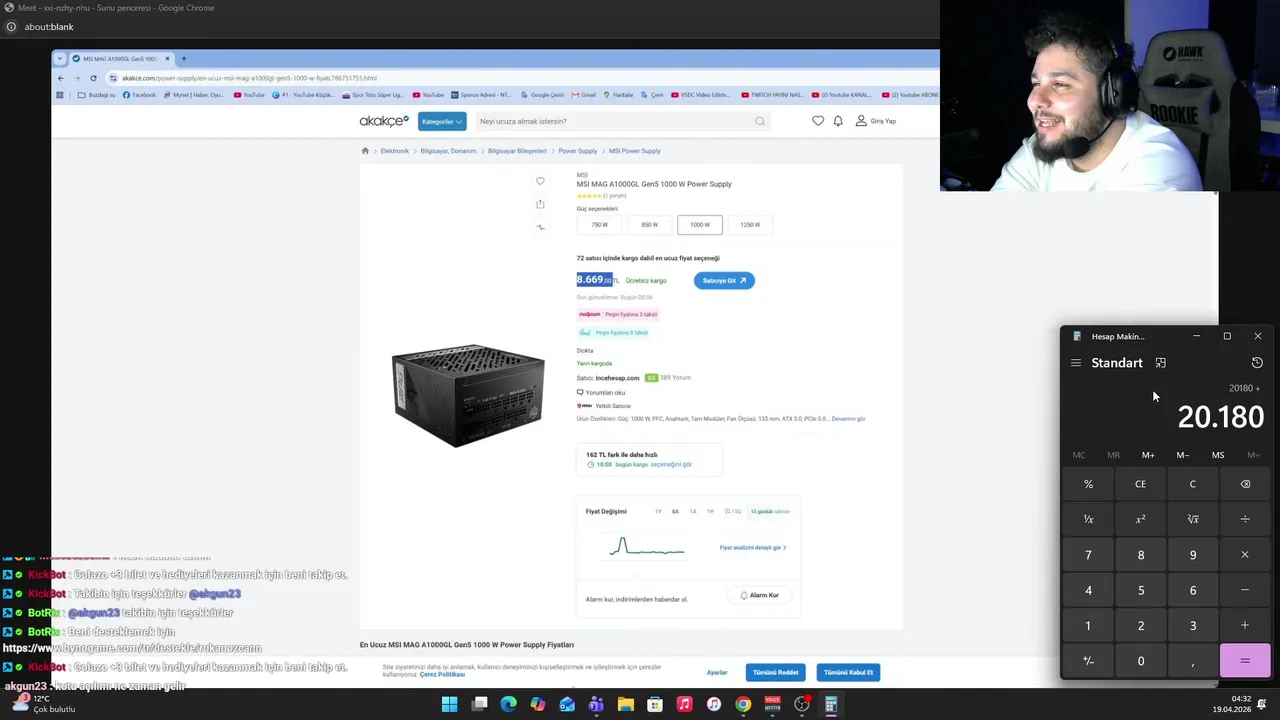The width and height of the screenshot is (1280, 720).
Task: Reload the page in shared browser
Action: click(93, 78)
